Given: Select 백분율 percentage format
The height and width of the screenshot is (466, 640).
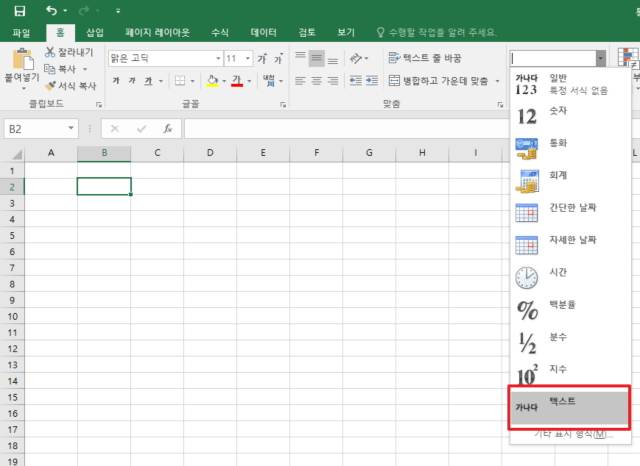Looking at the screenshot, I should (x=569, y=309).
